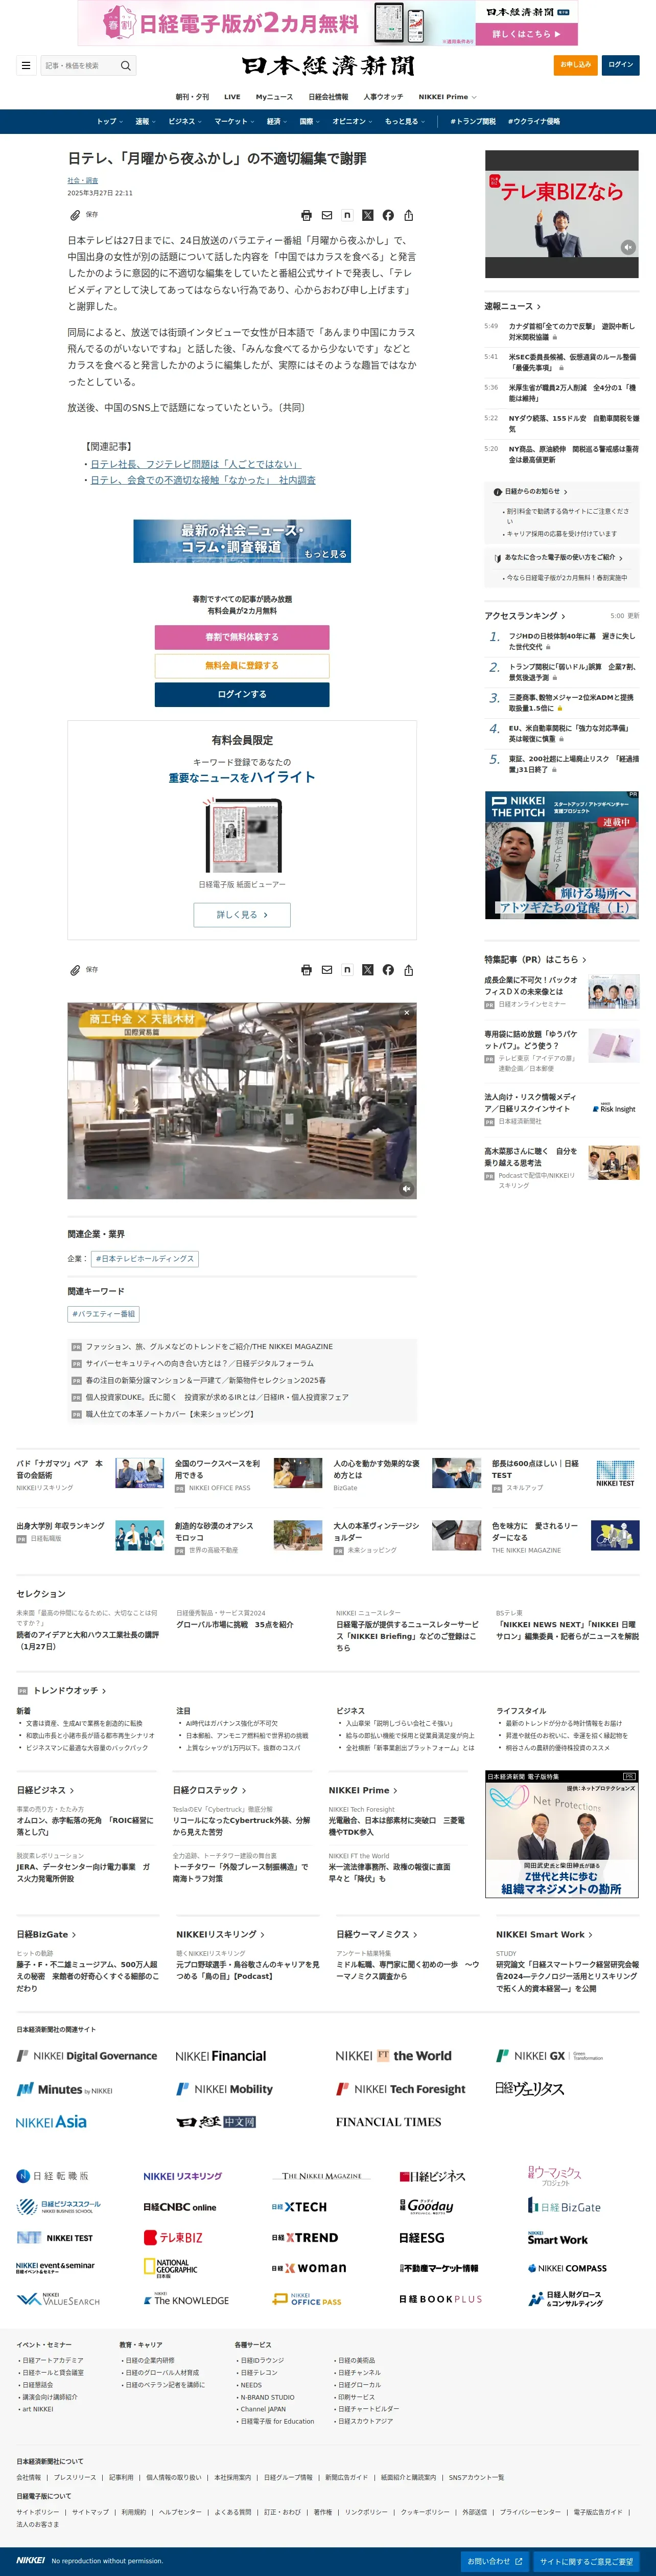This screenshot has height=2576, width=656.
Task: Expand the ビジネス navigation dropdown
Action: (185, 121)
